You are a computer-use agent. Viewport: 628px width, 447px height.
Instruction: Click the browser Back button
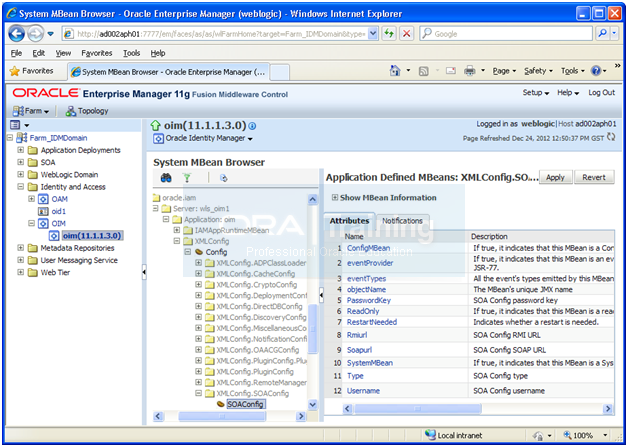[16, 34]
